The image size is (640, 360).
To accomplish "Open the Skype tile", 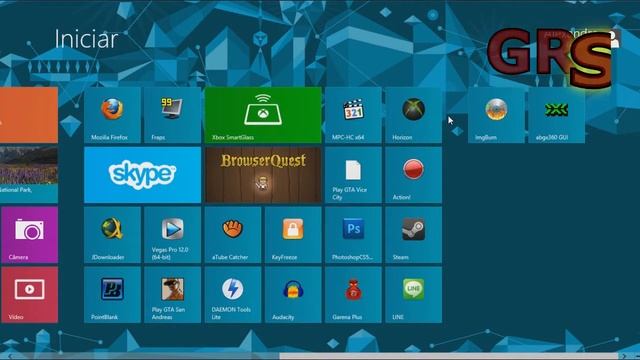I will pos(142,175).
